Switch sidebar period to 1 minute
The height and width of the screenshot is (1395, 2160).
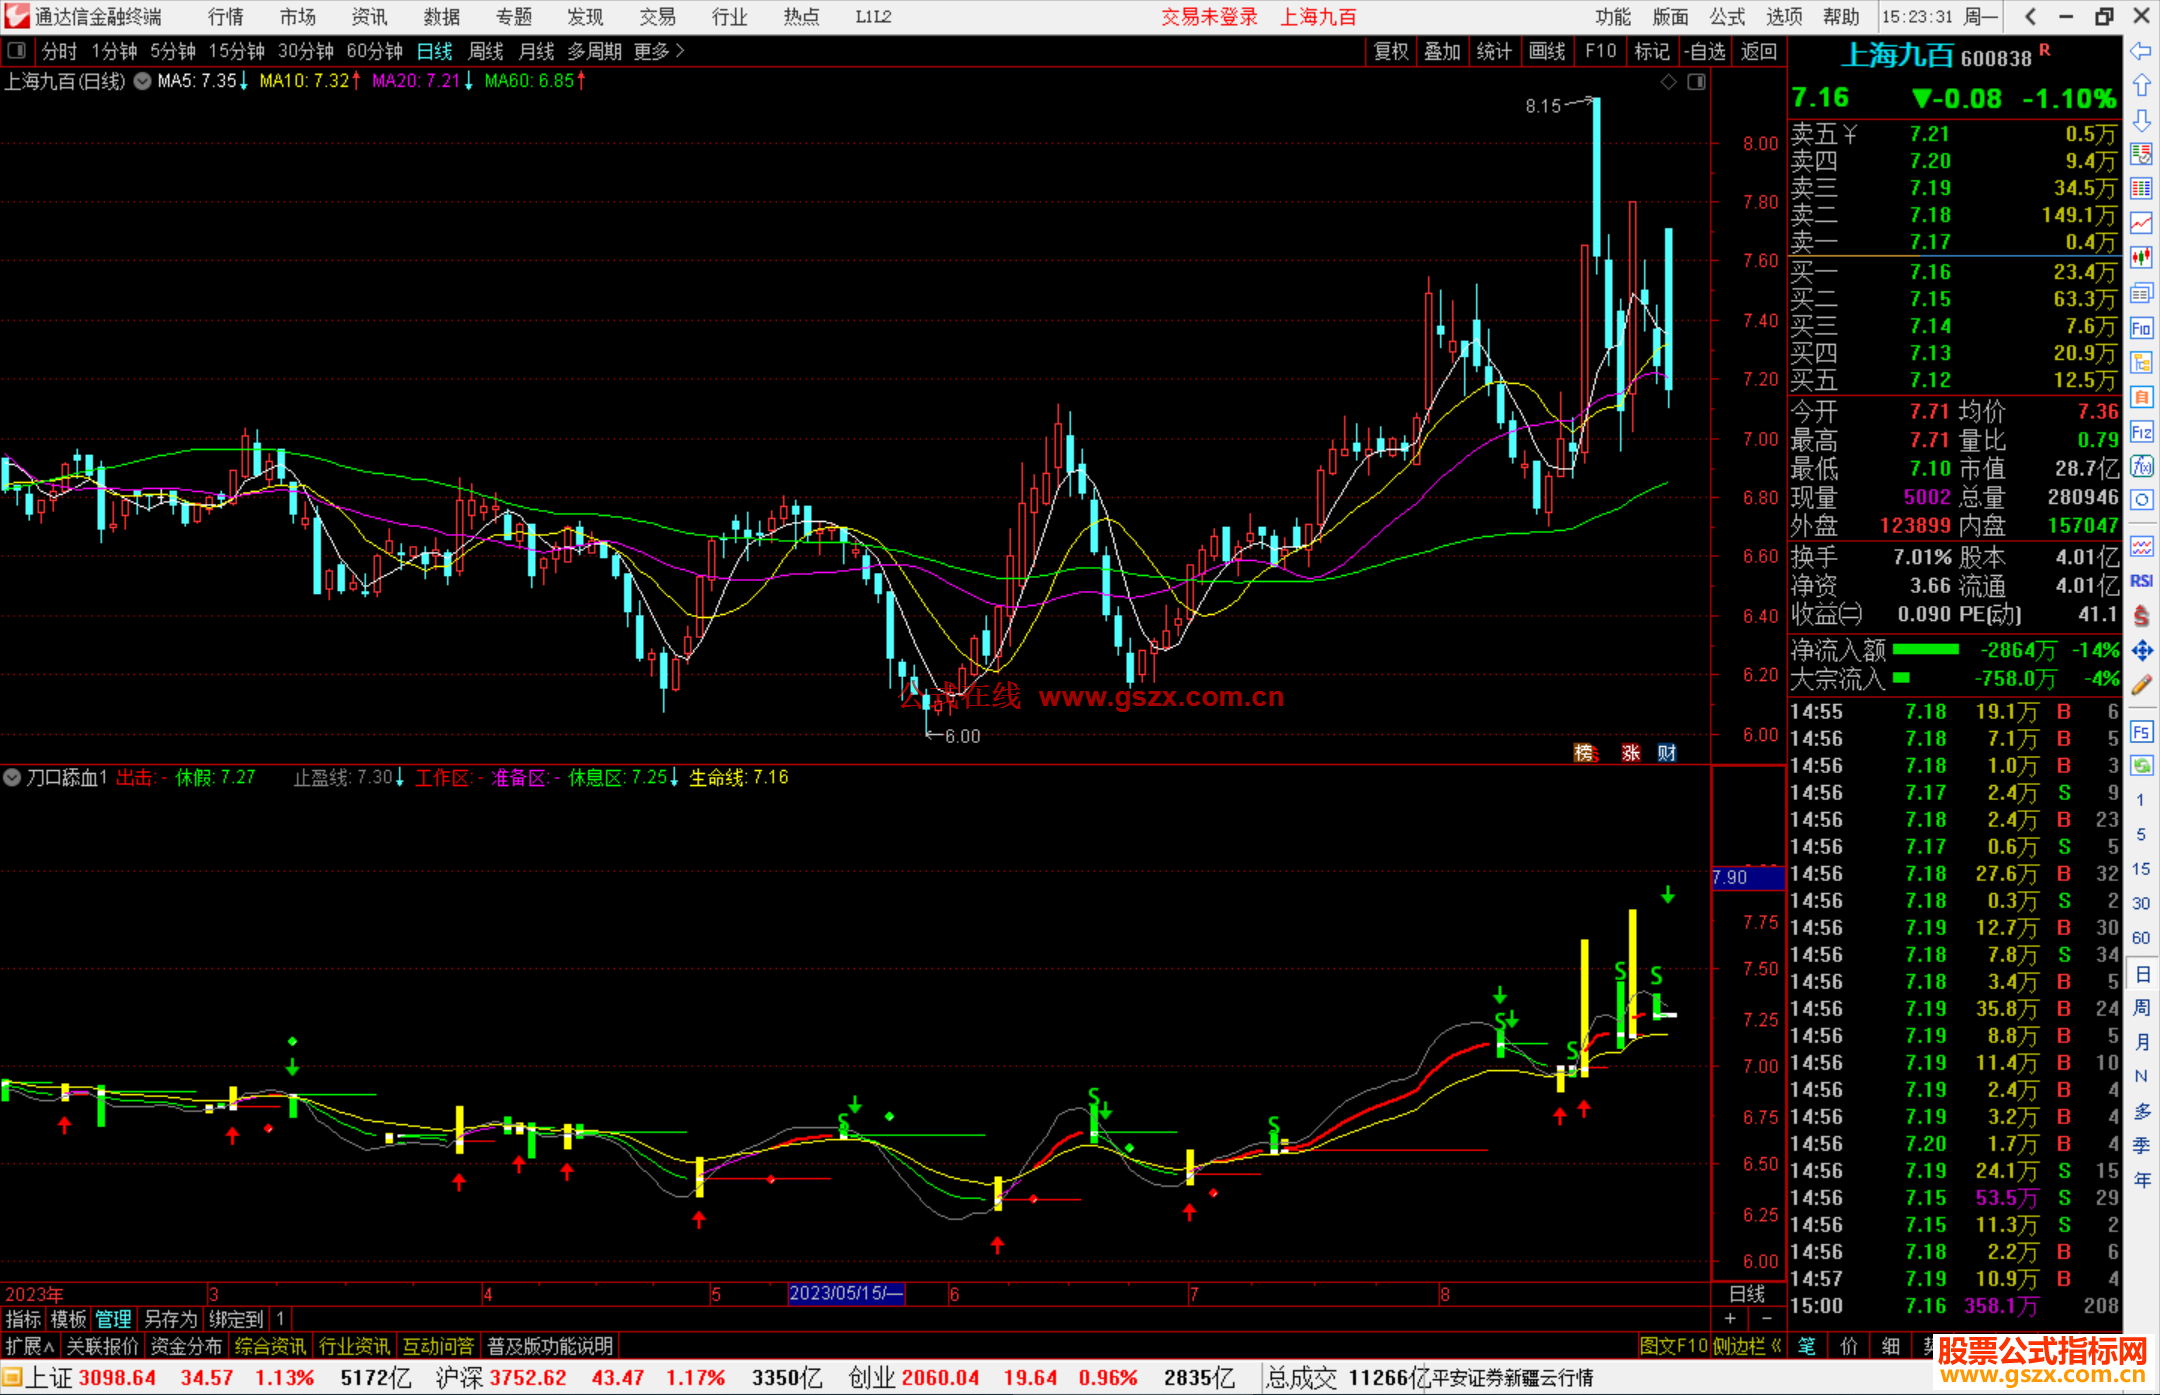pyautogui.click(x=2140, y=800)
